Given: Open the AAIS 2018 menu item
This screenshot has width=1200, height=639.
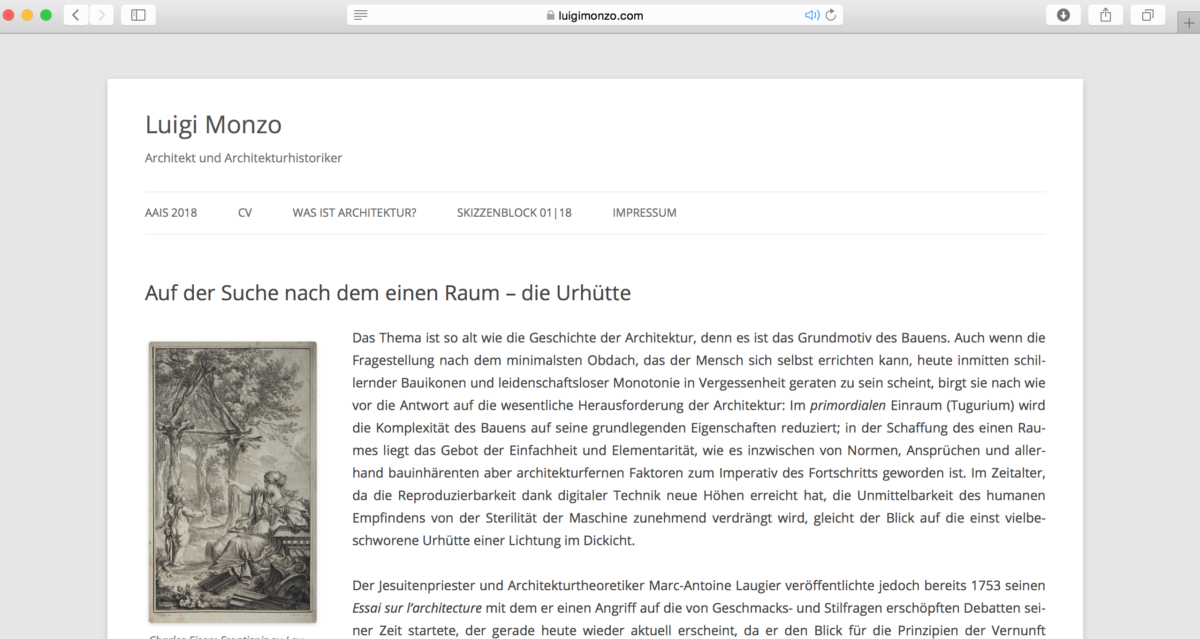Looking at the screenshot, I should coord(171,213).
